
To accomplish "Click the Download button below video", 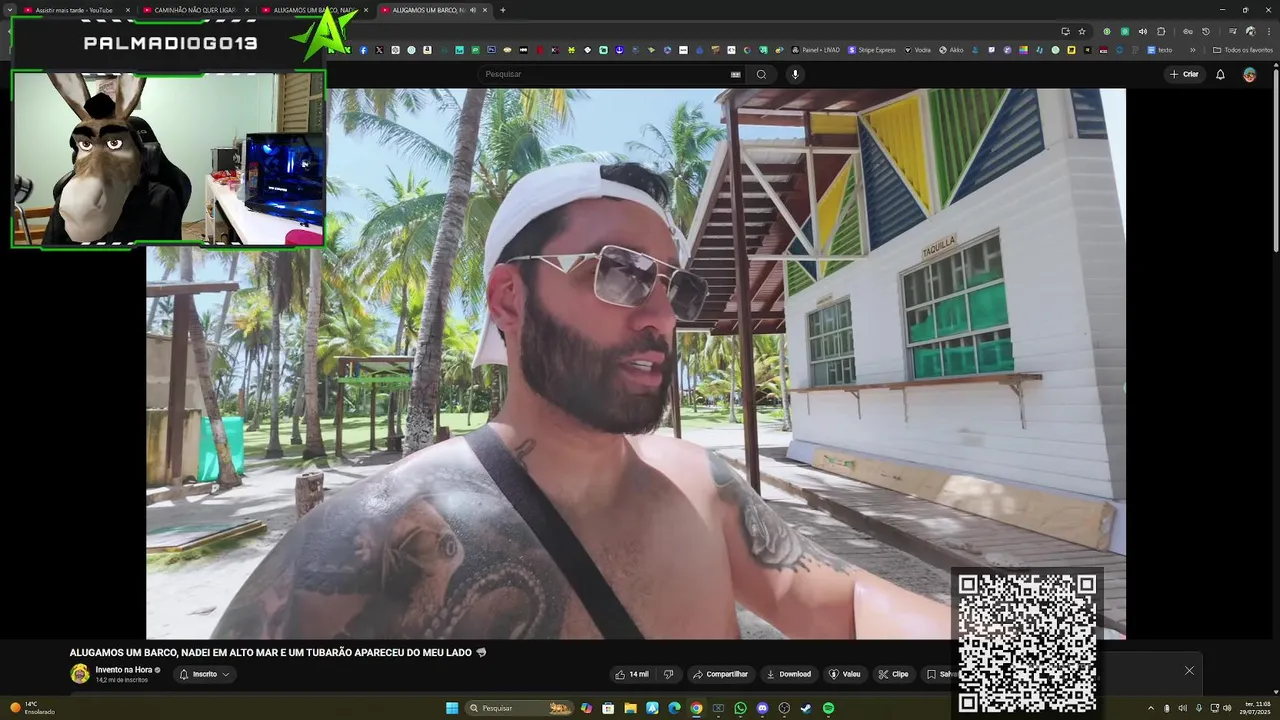I will pos(788,674).
